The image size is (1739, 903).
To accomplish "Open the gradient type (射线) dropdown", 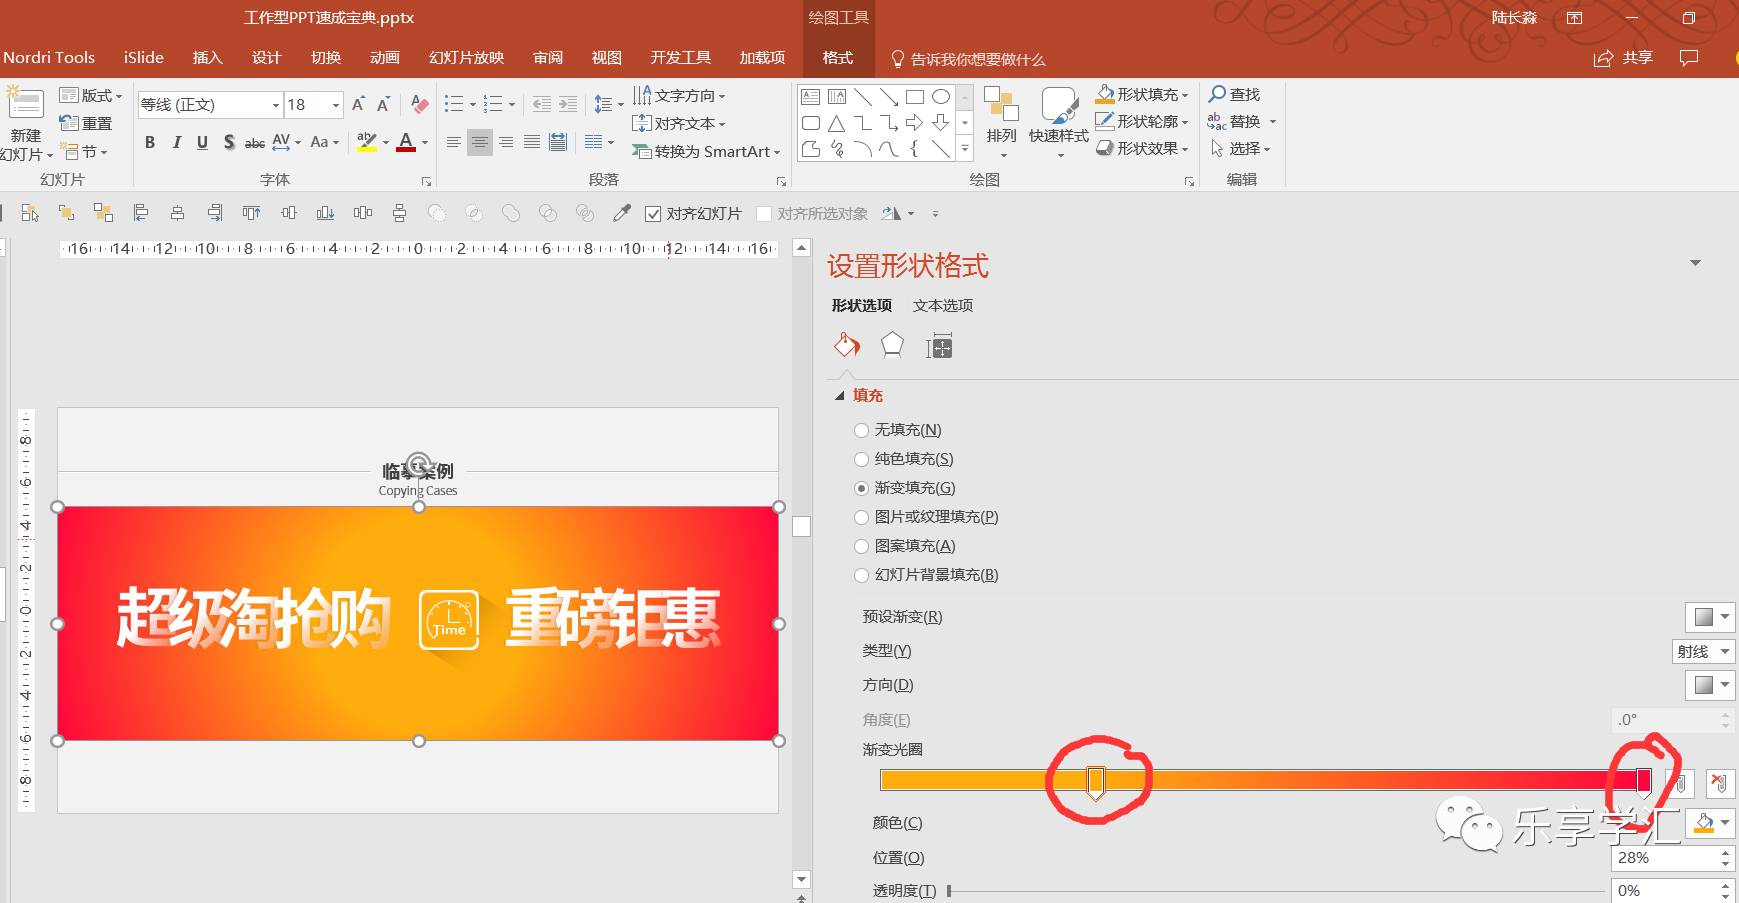I will click(x=1702, y=651).
